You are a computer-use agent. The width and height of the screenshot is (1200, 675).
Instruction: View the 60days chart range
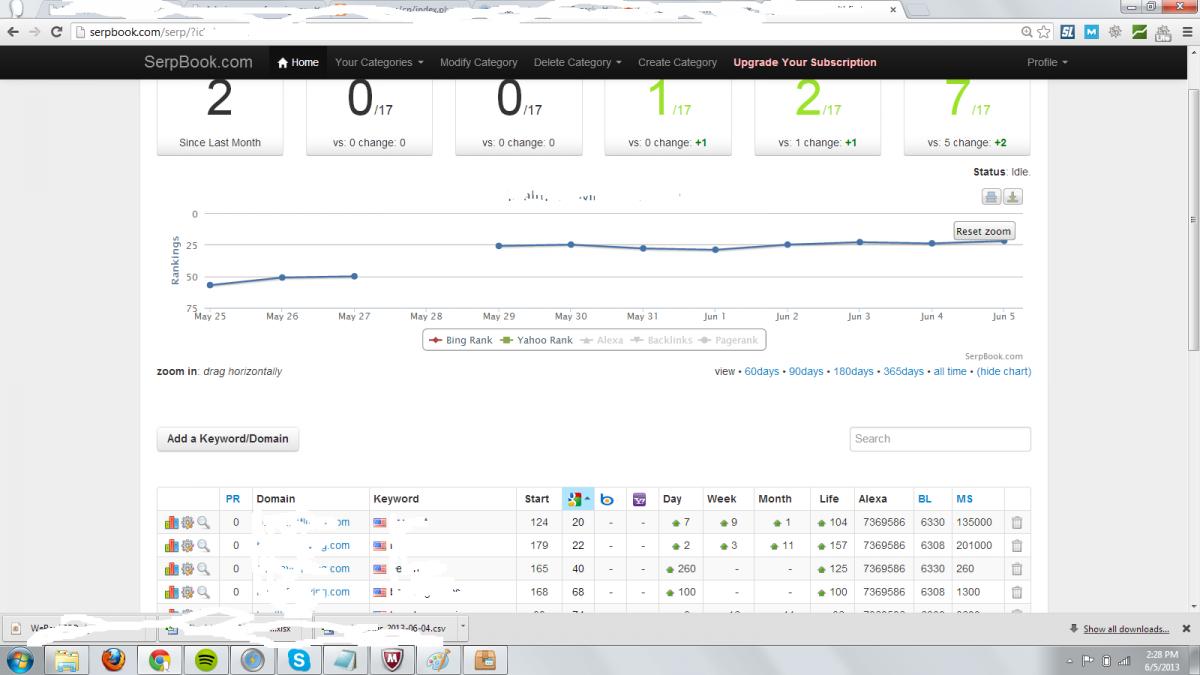pyautogui.click(x=762, y=372)
